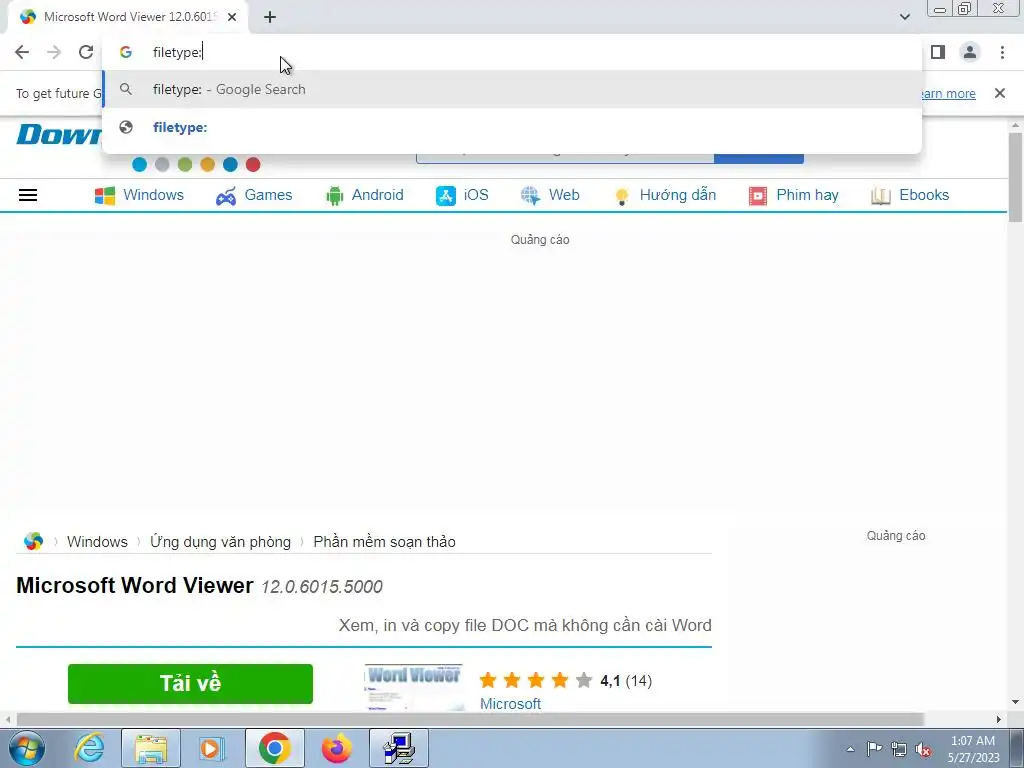
Task: Open the network computers taskbar app
Action: click(x=399, y=748)
